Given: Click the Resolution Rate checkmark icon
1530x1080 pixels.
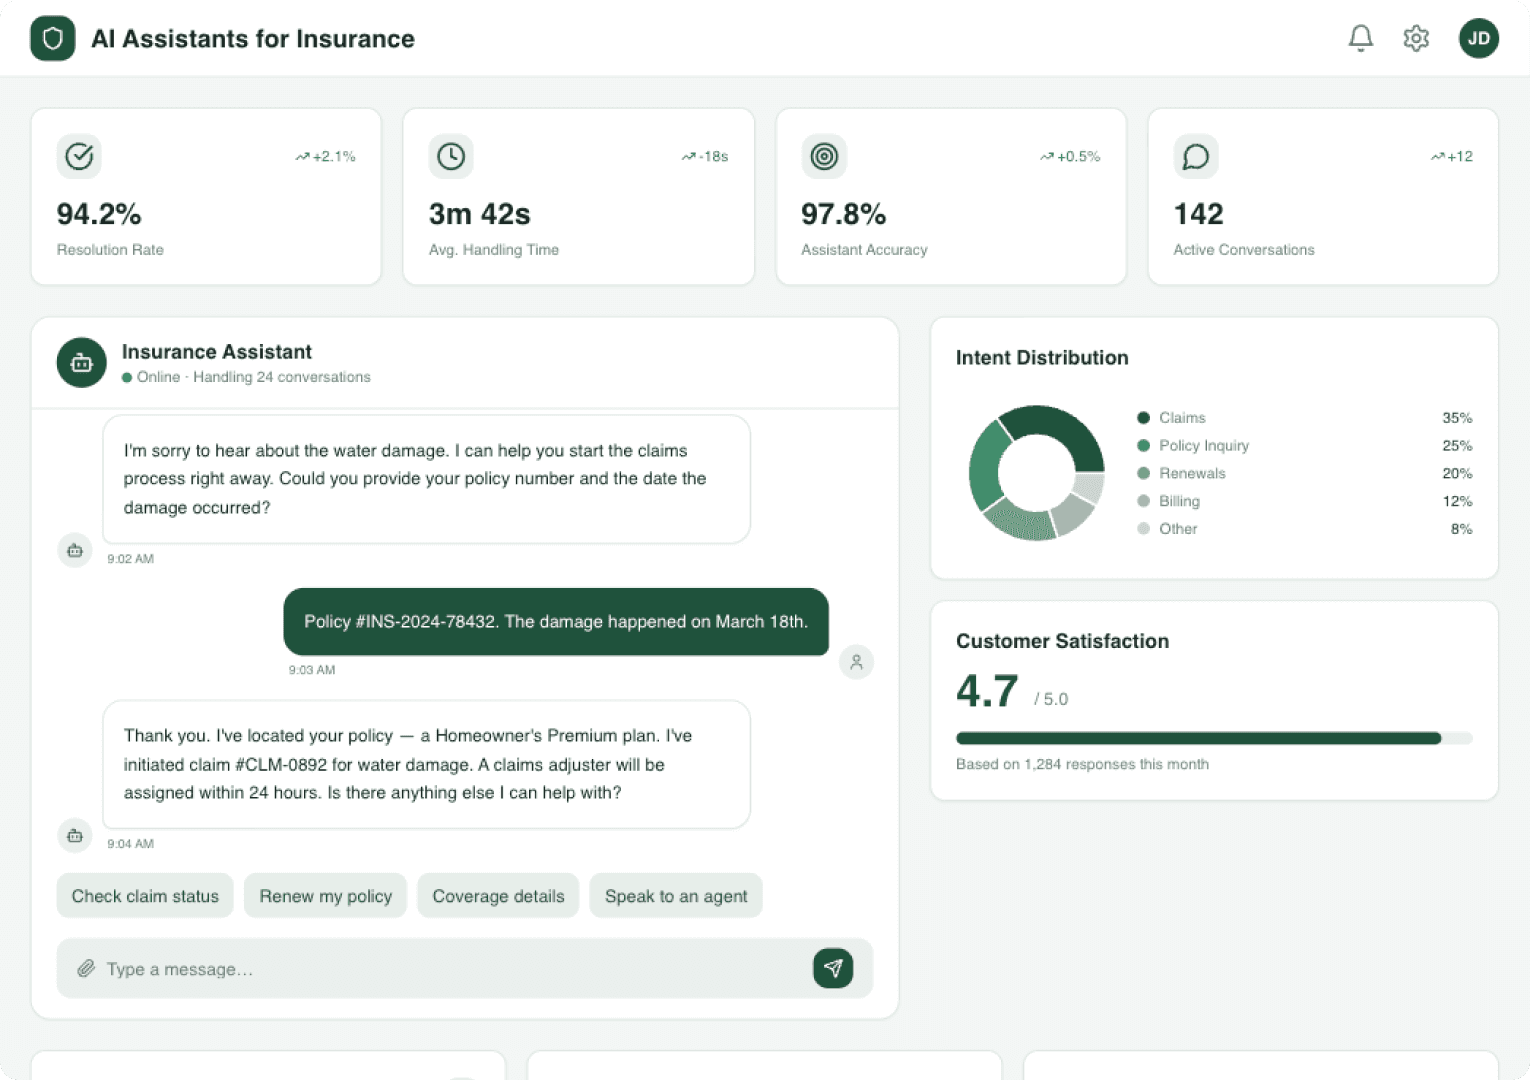Looking at the screenshot, I should pos(79,156).
